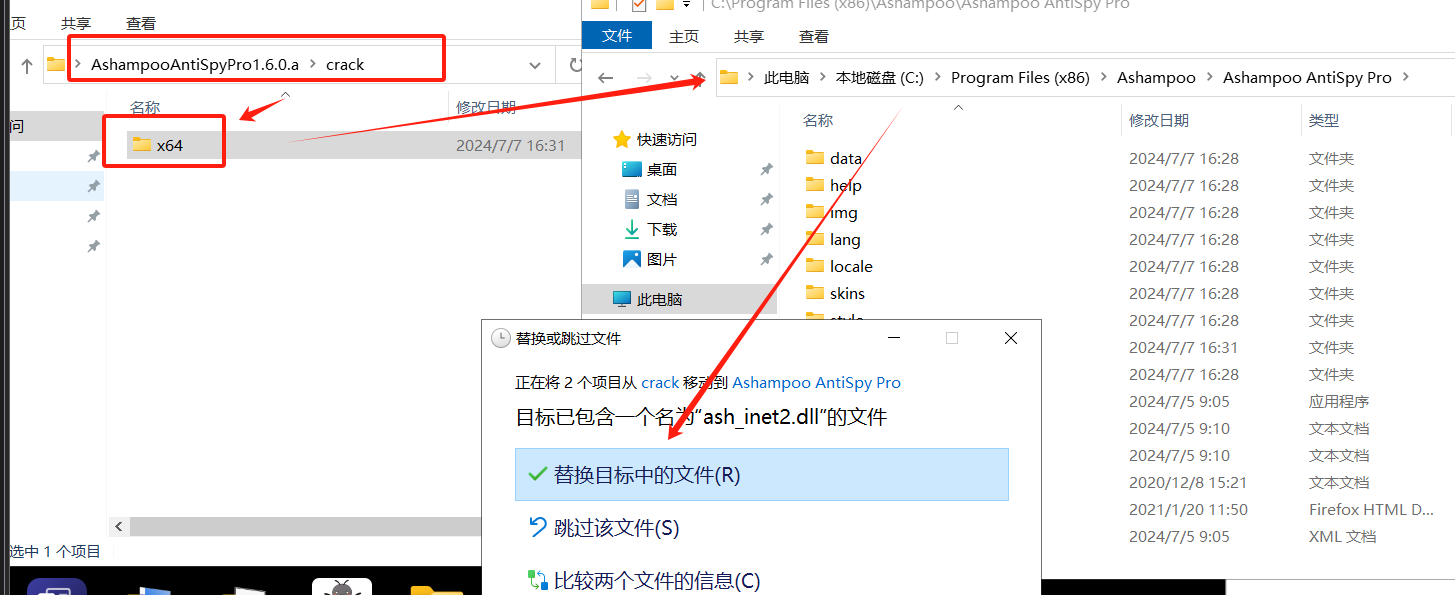Click the Firefox HTML D... type cell
This screenshot has height=595, width=1455.
click(1372, 509)
